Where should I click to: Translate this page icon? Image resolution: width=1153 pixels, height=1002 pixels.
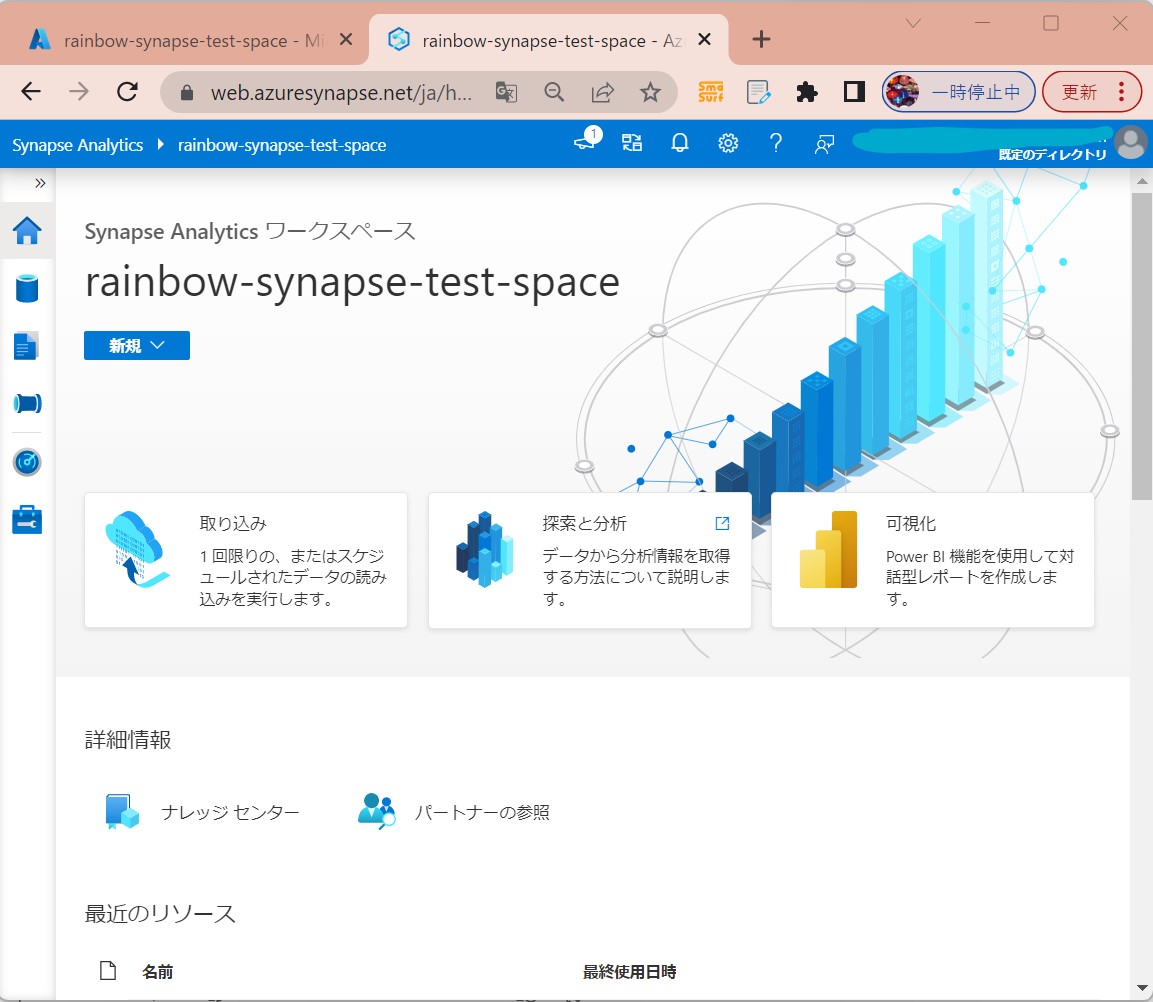pos(506,93)
